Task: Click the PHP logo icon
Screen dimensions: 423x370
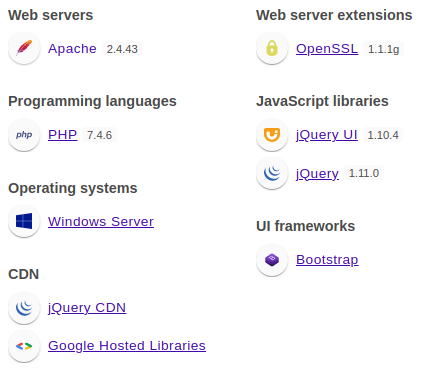Action: 24,135
